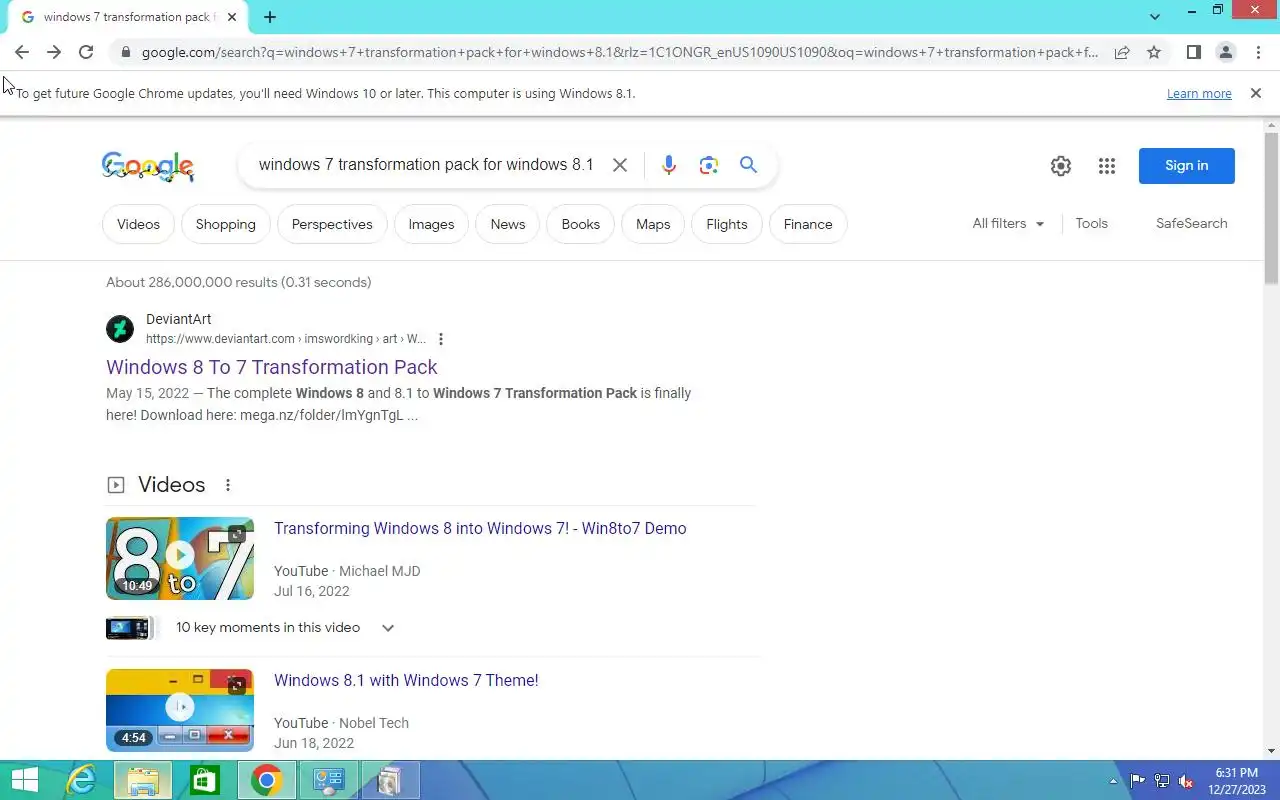Clear the search query
Screen dimensions: 1280x800
(x=620, y=165)
